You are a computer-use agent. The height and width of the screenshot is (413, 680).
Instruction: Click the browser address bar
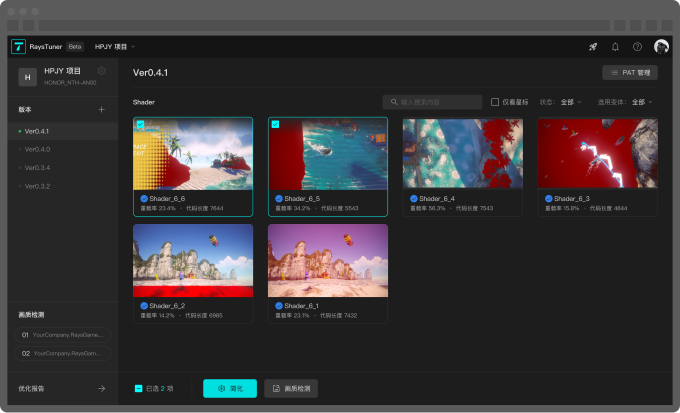click(x=324, y=25)
